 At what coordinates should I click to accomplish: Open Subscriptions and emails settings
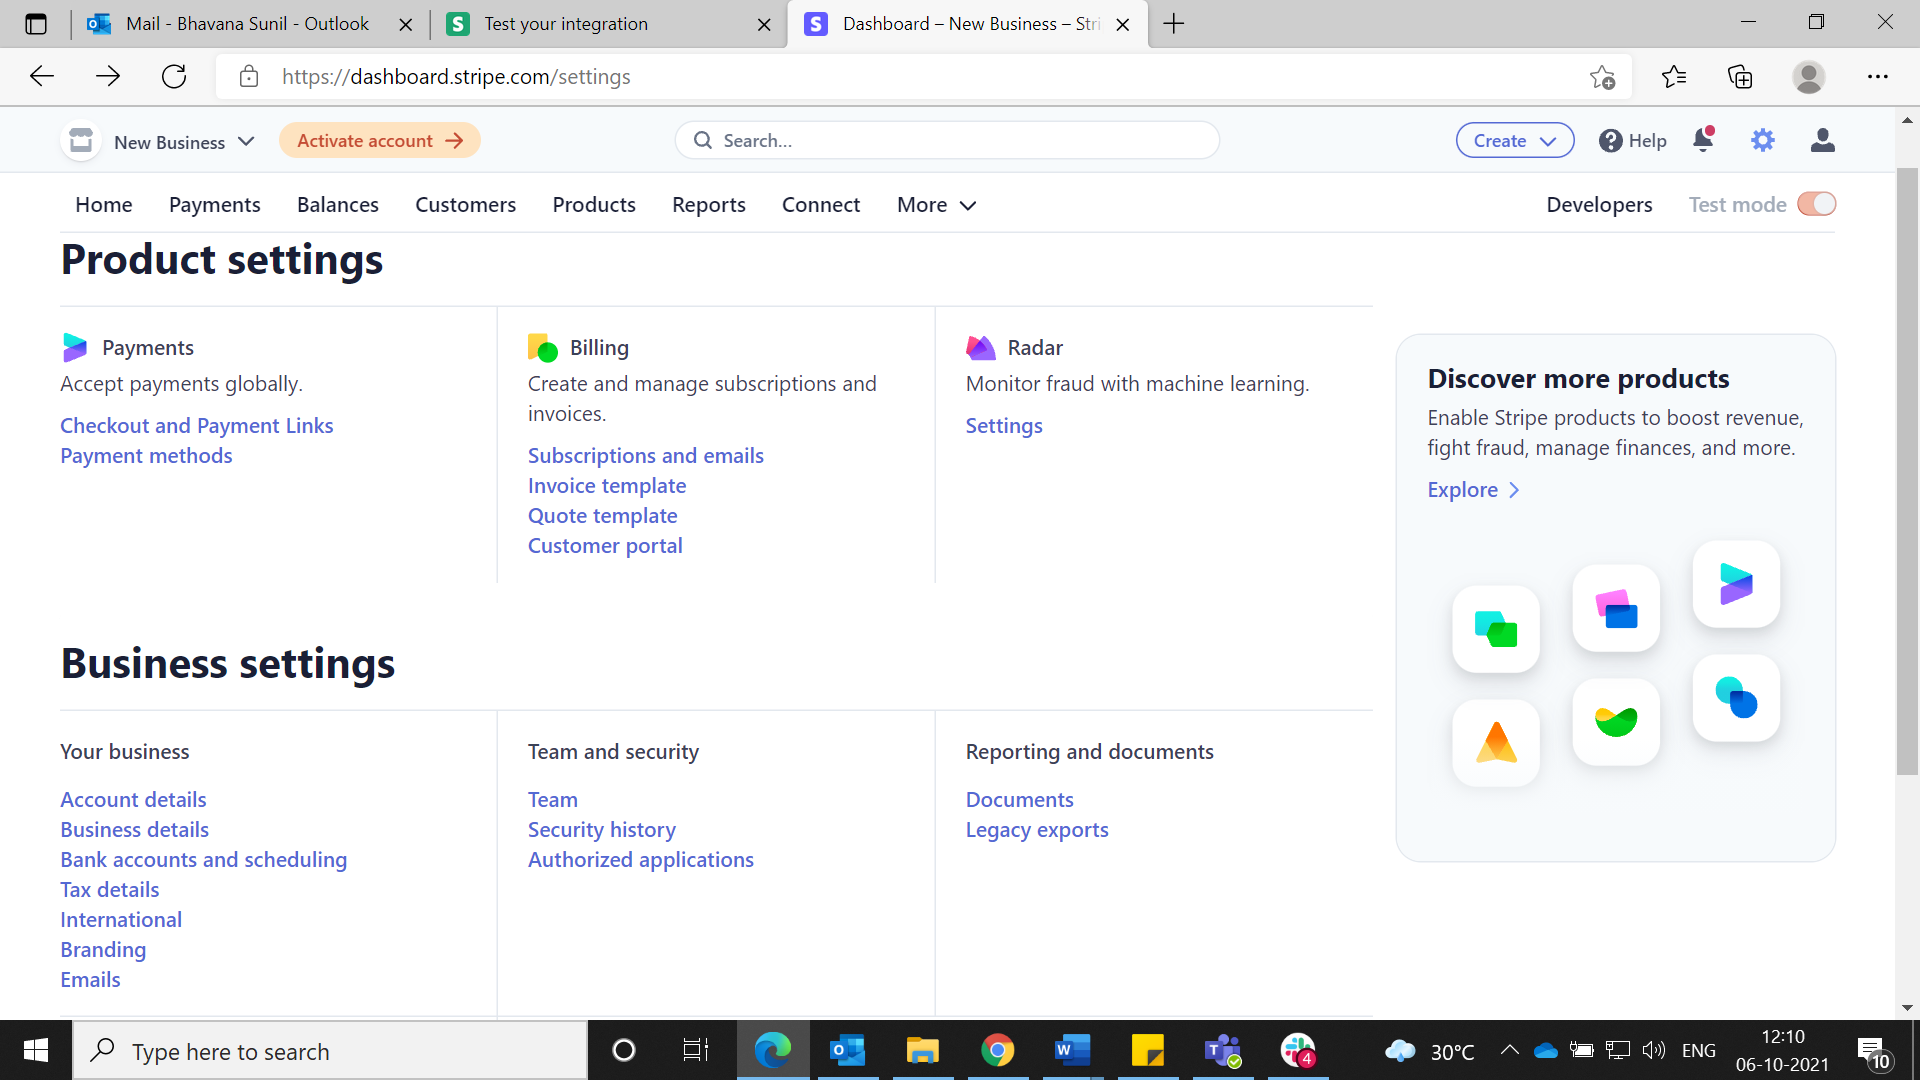click(x=646, y=456)
